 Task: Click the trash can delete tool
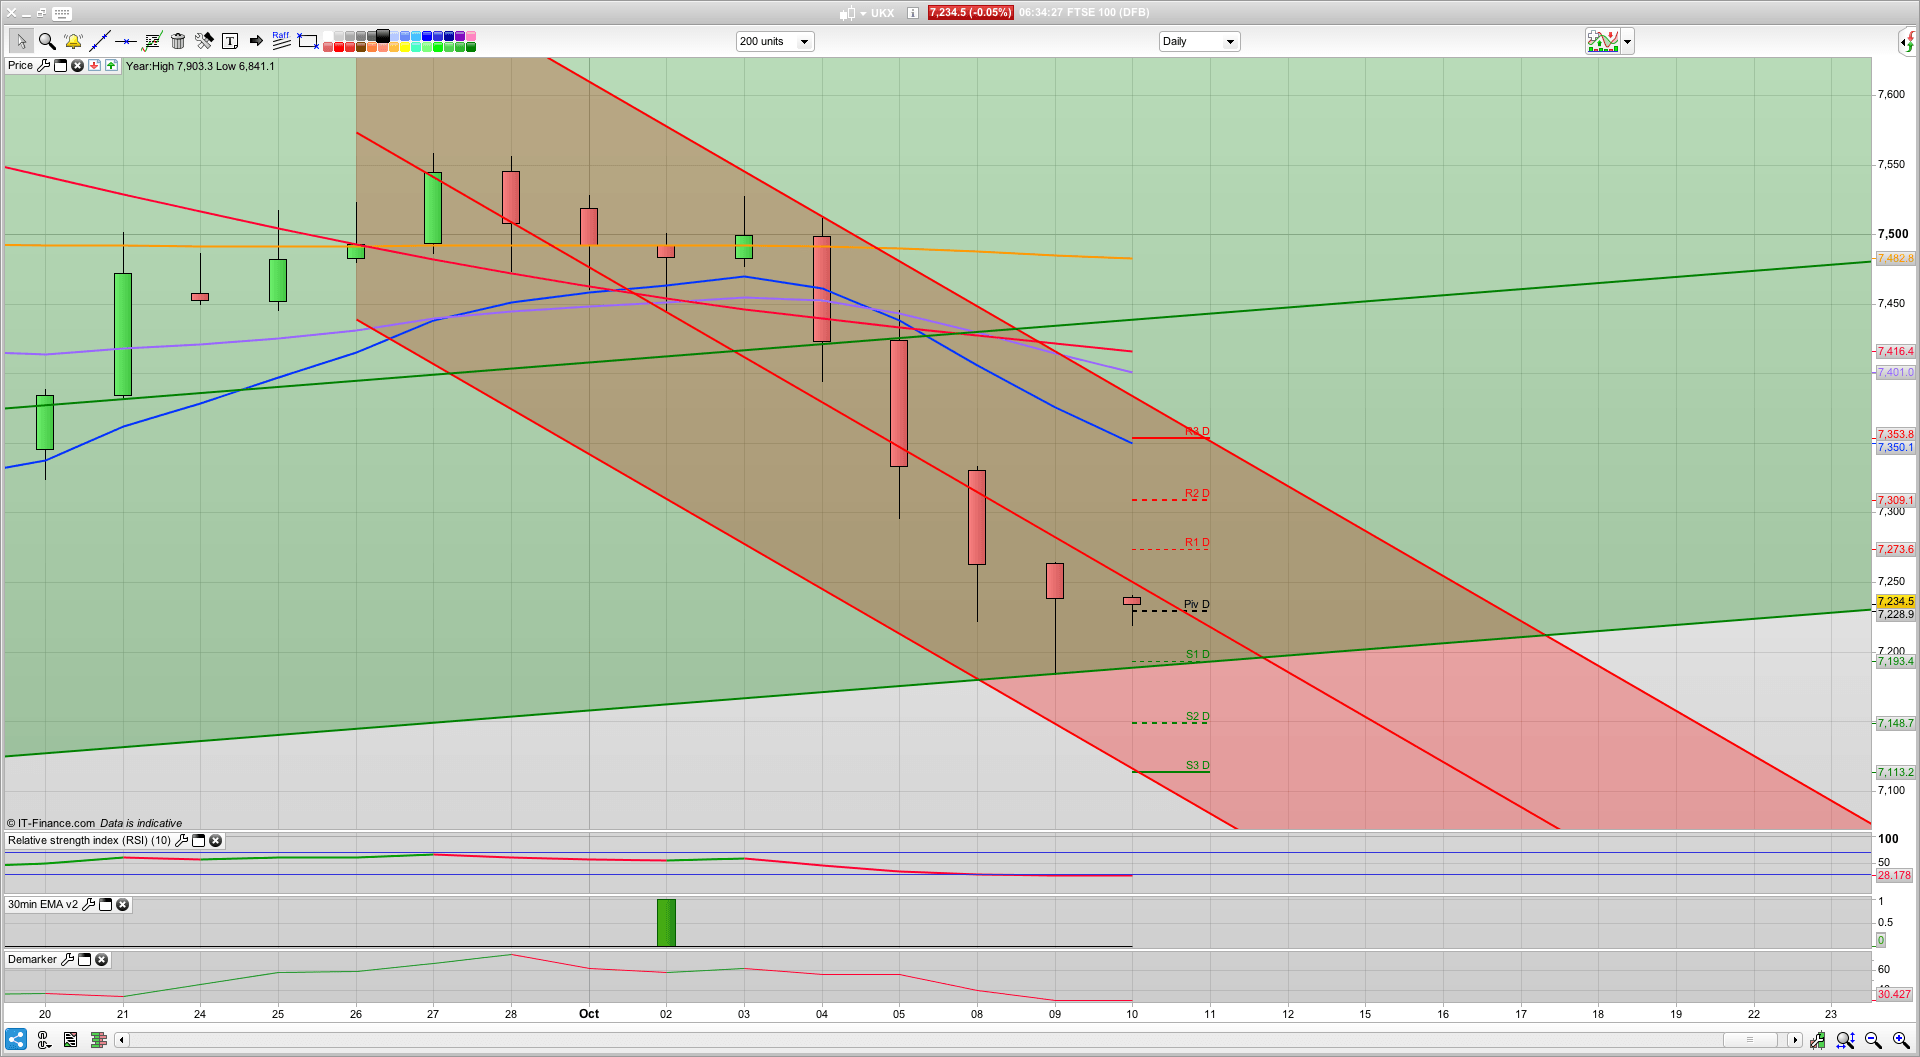coord(178,41)
